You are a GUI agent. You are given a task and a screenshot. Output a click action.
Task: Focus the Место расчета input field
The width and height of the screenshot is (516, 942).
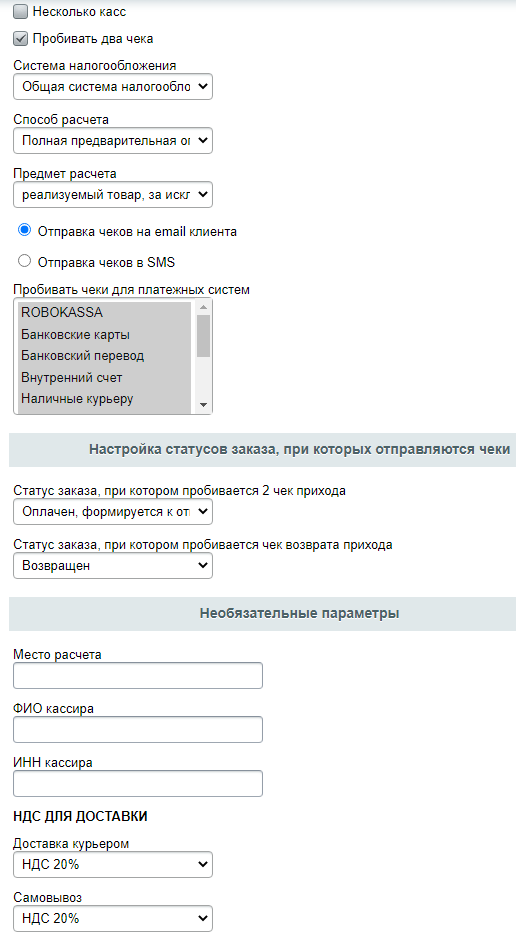click(138, 675)
